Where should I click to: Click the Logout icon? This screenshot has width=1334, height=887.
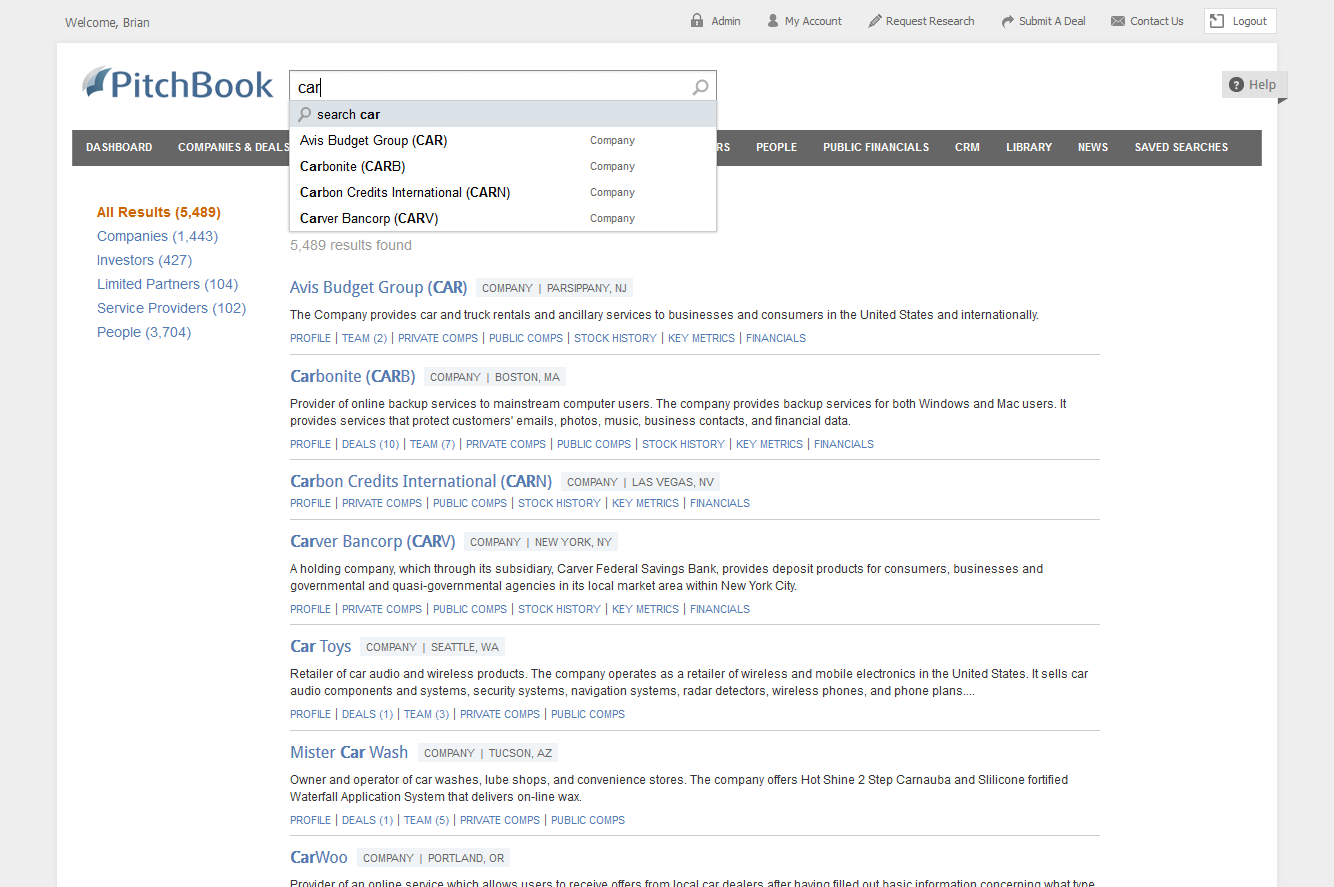point(1217,21)
